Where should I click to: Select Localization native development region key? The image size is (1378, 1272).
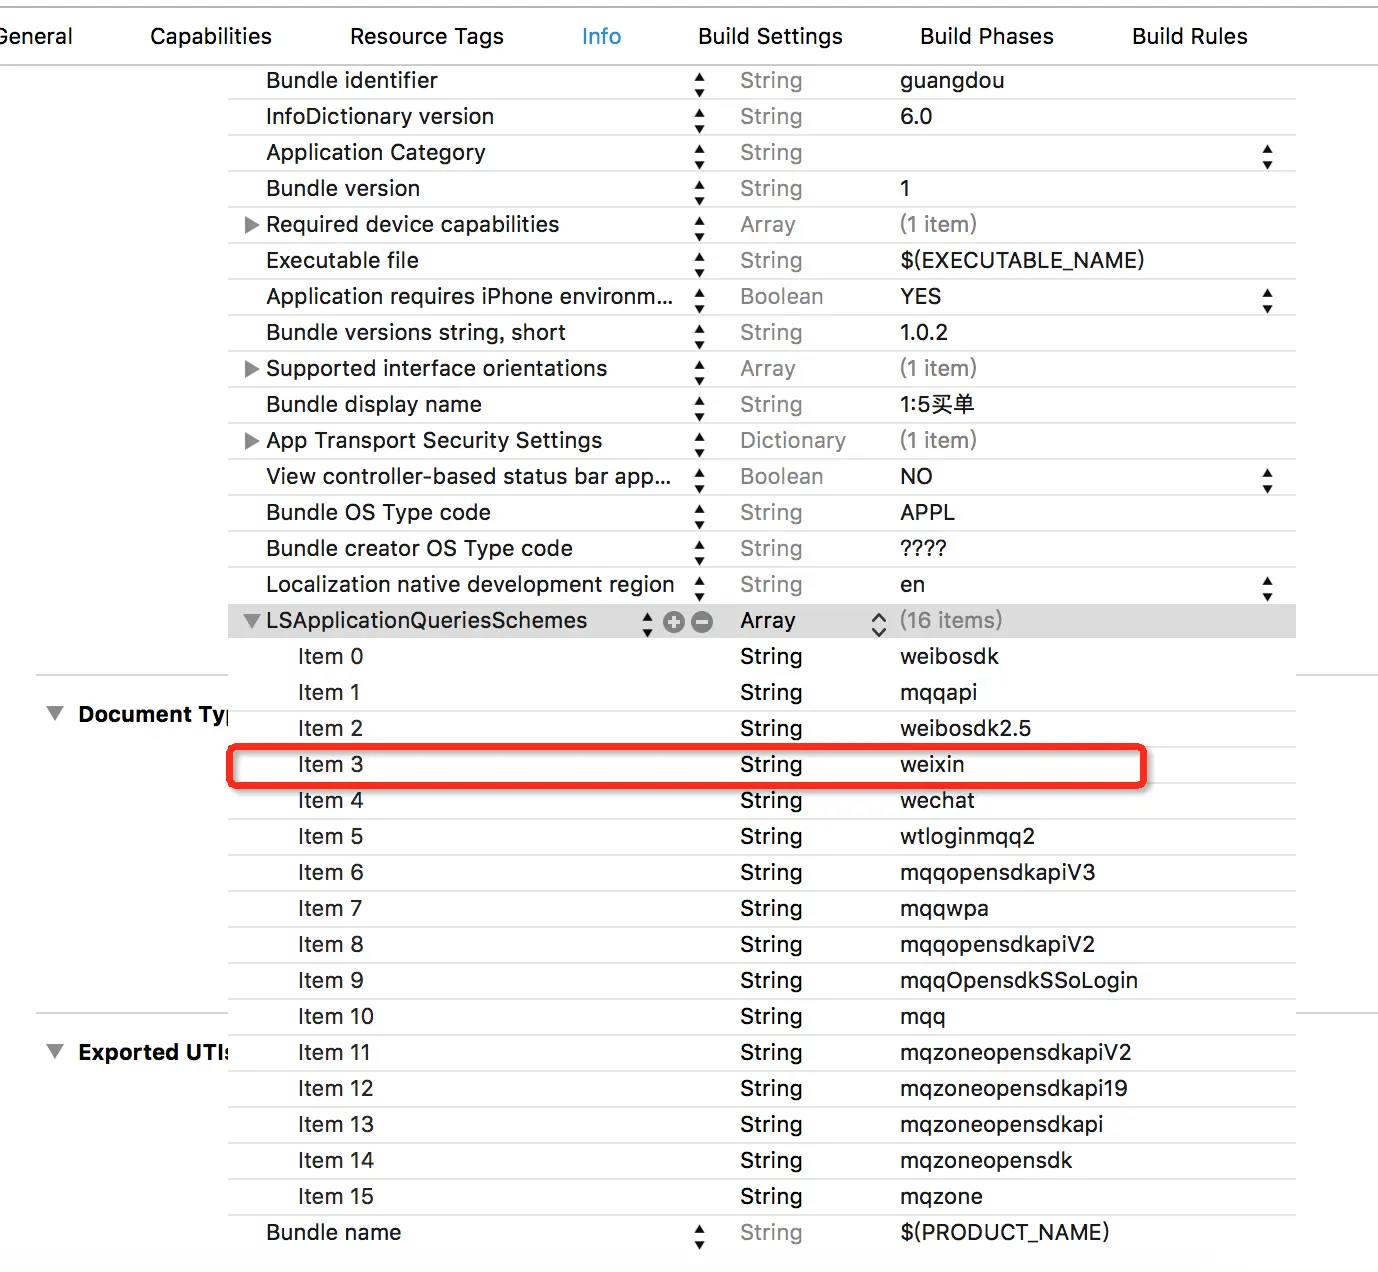pyautogui.click(x=470, y=584)
